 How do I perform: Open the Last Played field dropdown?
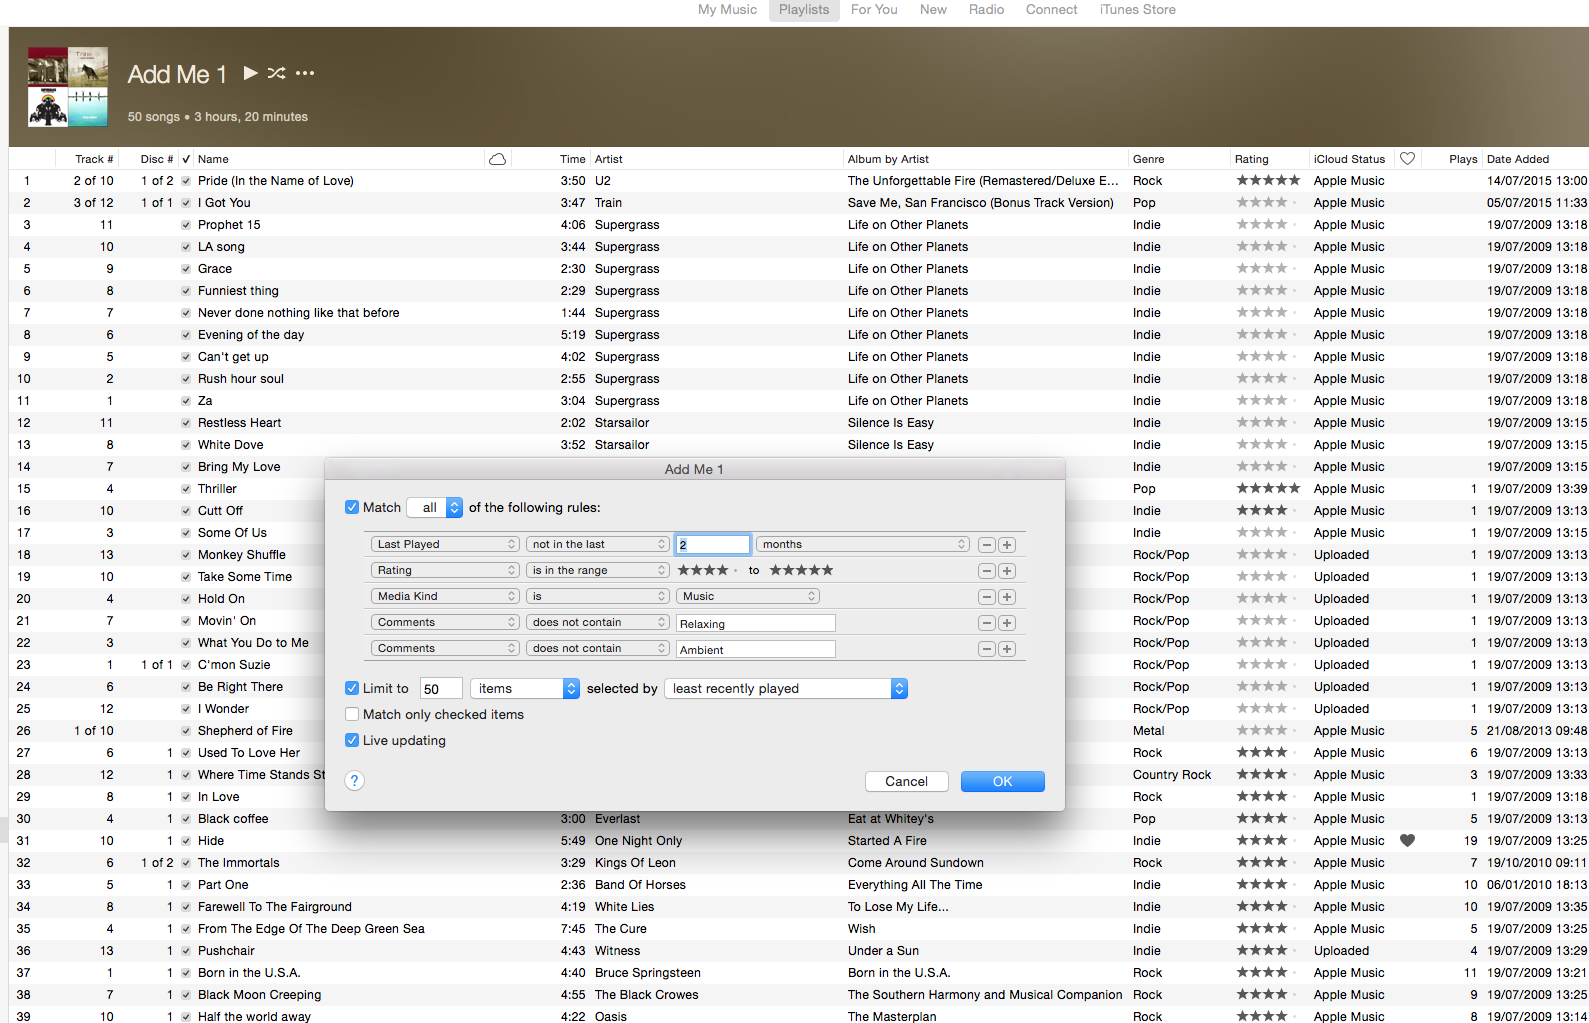click(445, 544)
